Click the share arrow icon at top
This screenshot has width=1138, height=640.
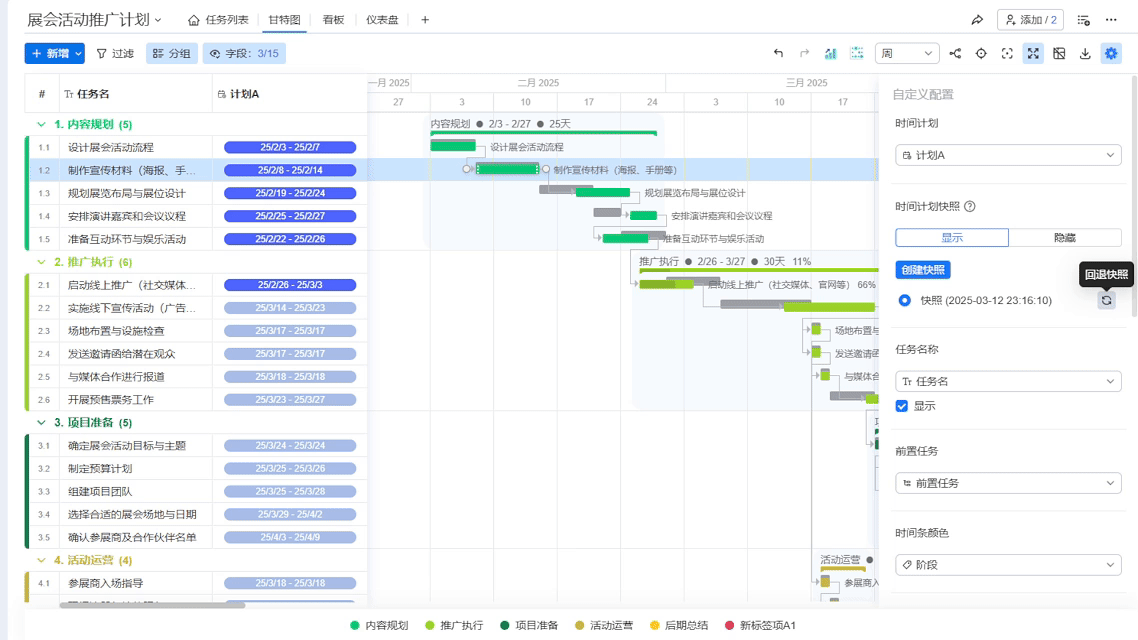[977, 20]
